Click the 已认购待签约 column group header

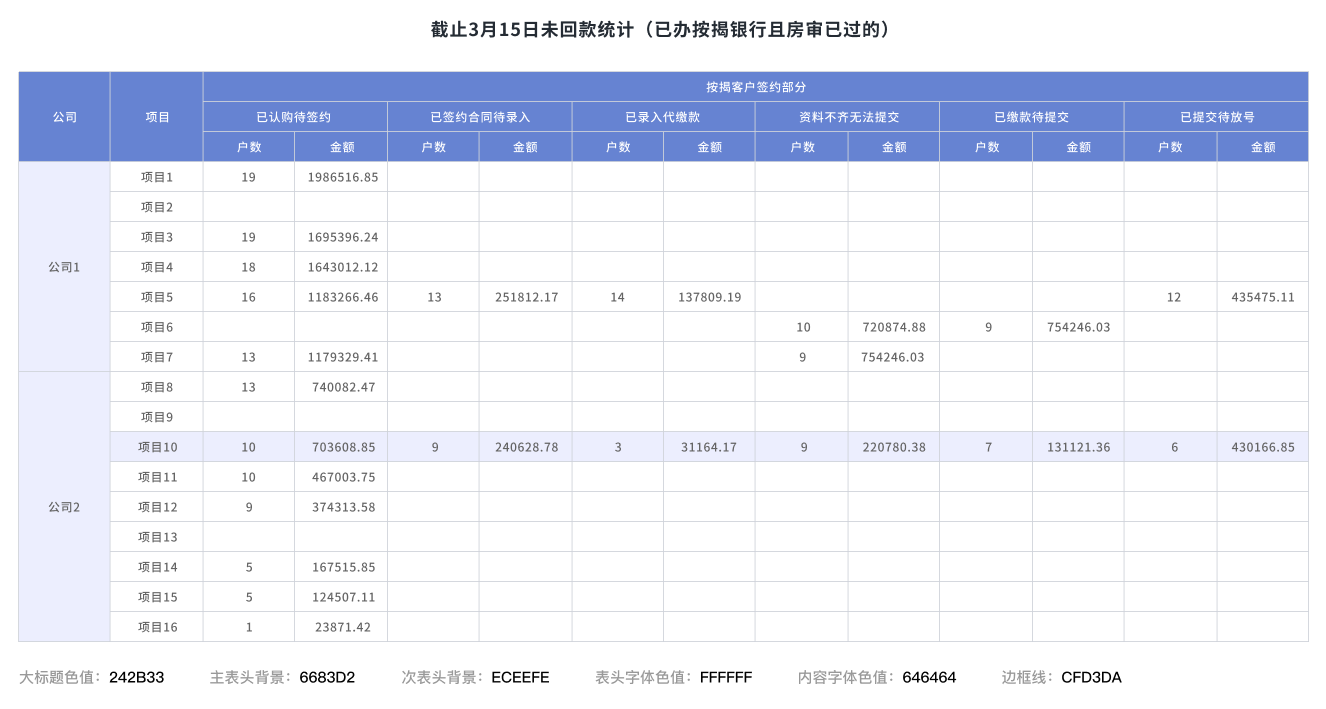tap(295, 117)
